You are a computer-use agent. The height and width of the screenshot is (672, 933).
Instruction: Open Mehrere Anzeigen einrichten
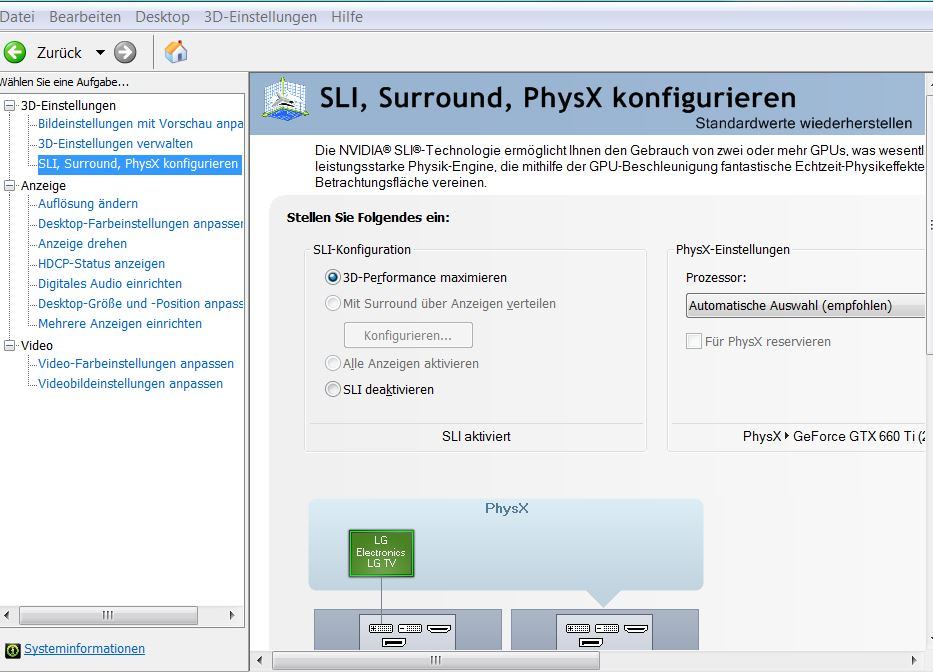(120, 324)
